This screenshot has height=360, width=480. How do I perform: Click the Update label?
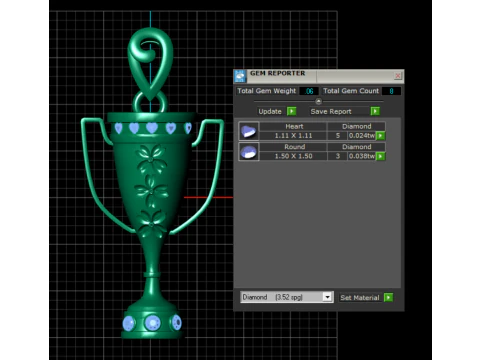point(270,111)
